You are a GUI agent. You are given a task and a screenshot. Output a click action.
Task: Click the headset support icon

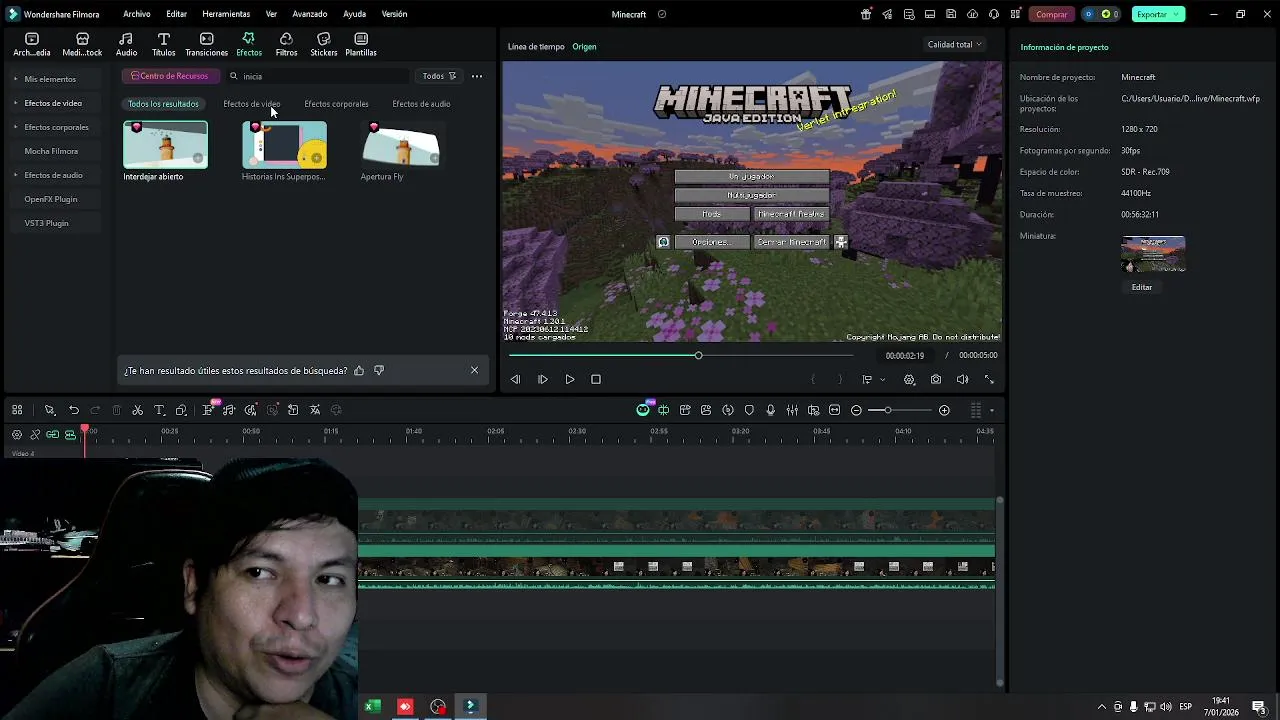click(994, 14)
